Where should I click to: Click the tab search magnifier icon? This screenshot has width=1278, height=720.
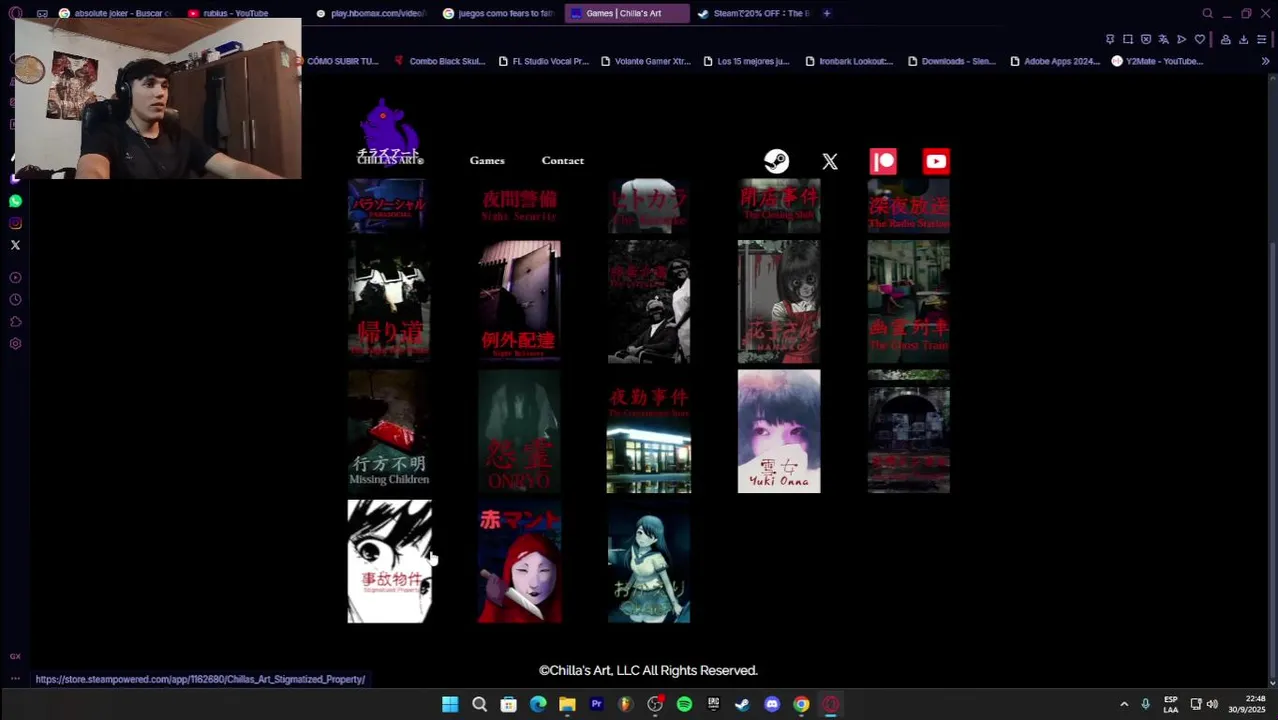click(1207, 13)
